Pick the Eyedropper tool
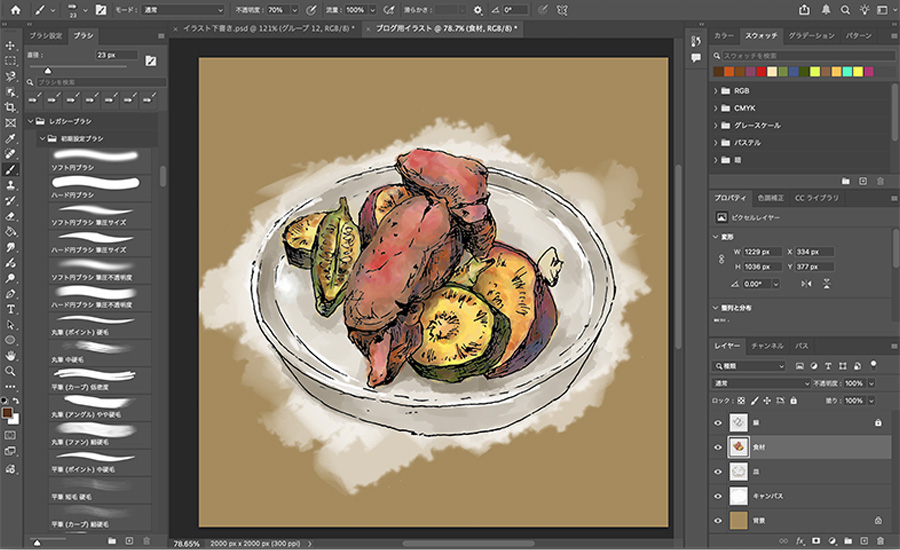 tap(10, 138)
